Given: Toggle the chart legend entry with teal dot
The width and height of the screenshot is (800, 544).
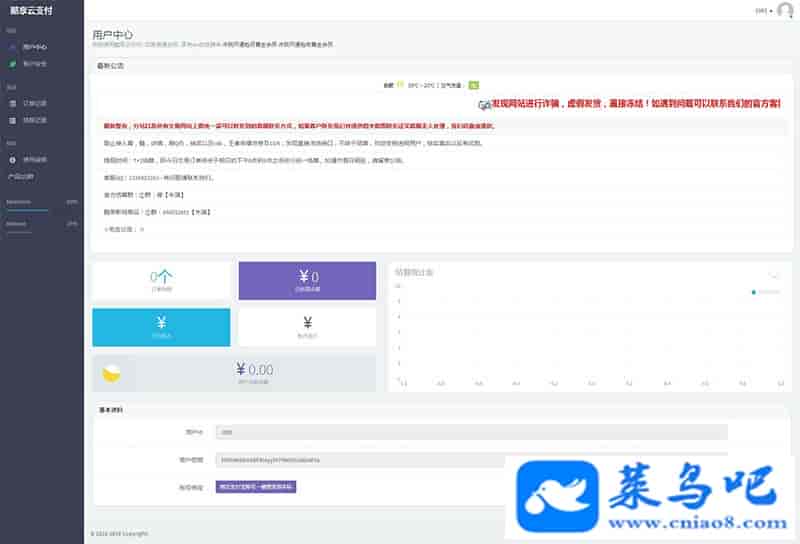Looking at the screenshot, I should (x=766, y=292).
